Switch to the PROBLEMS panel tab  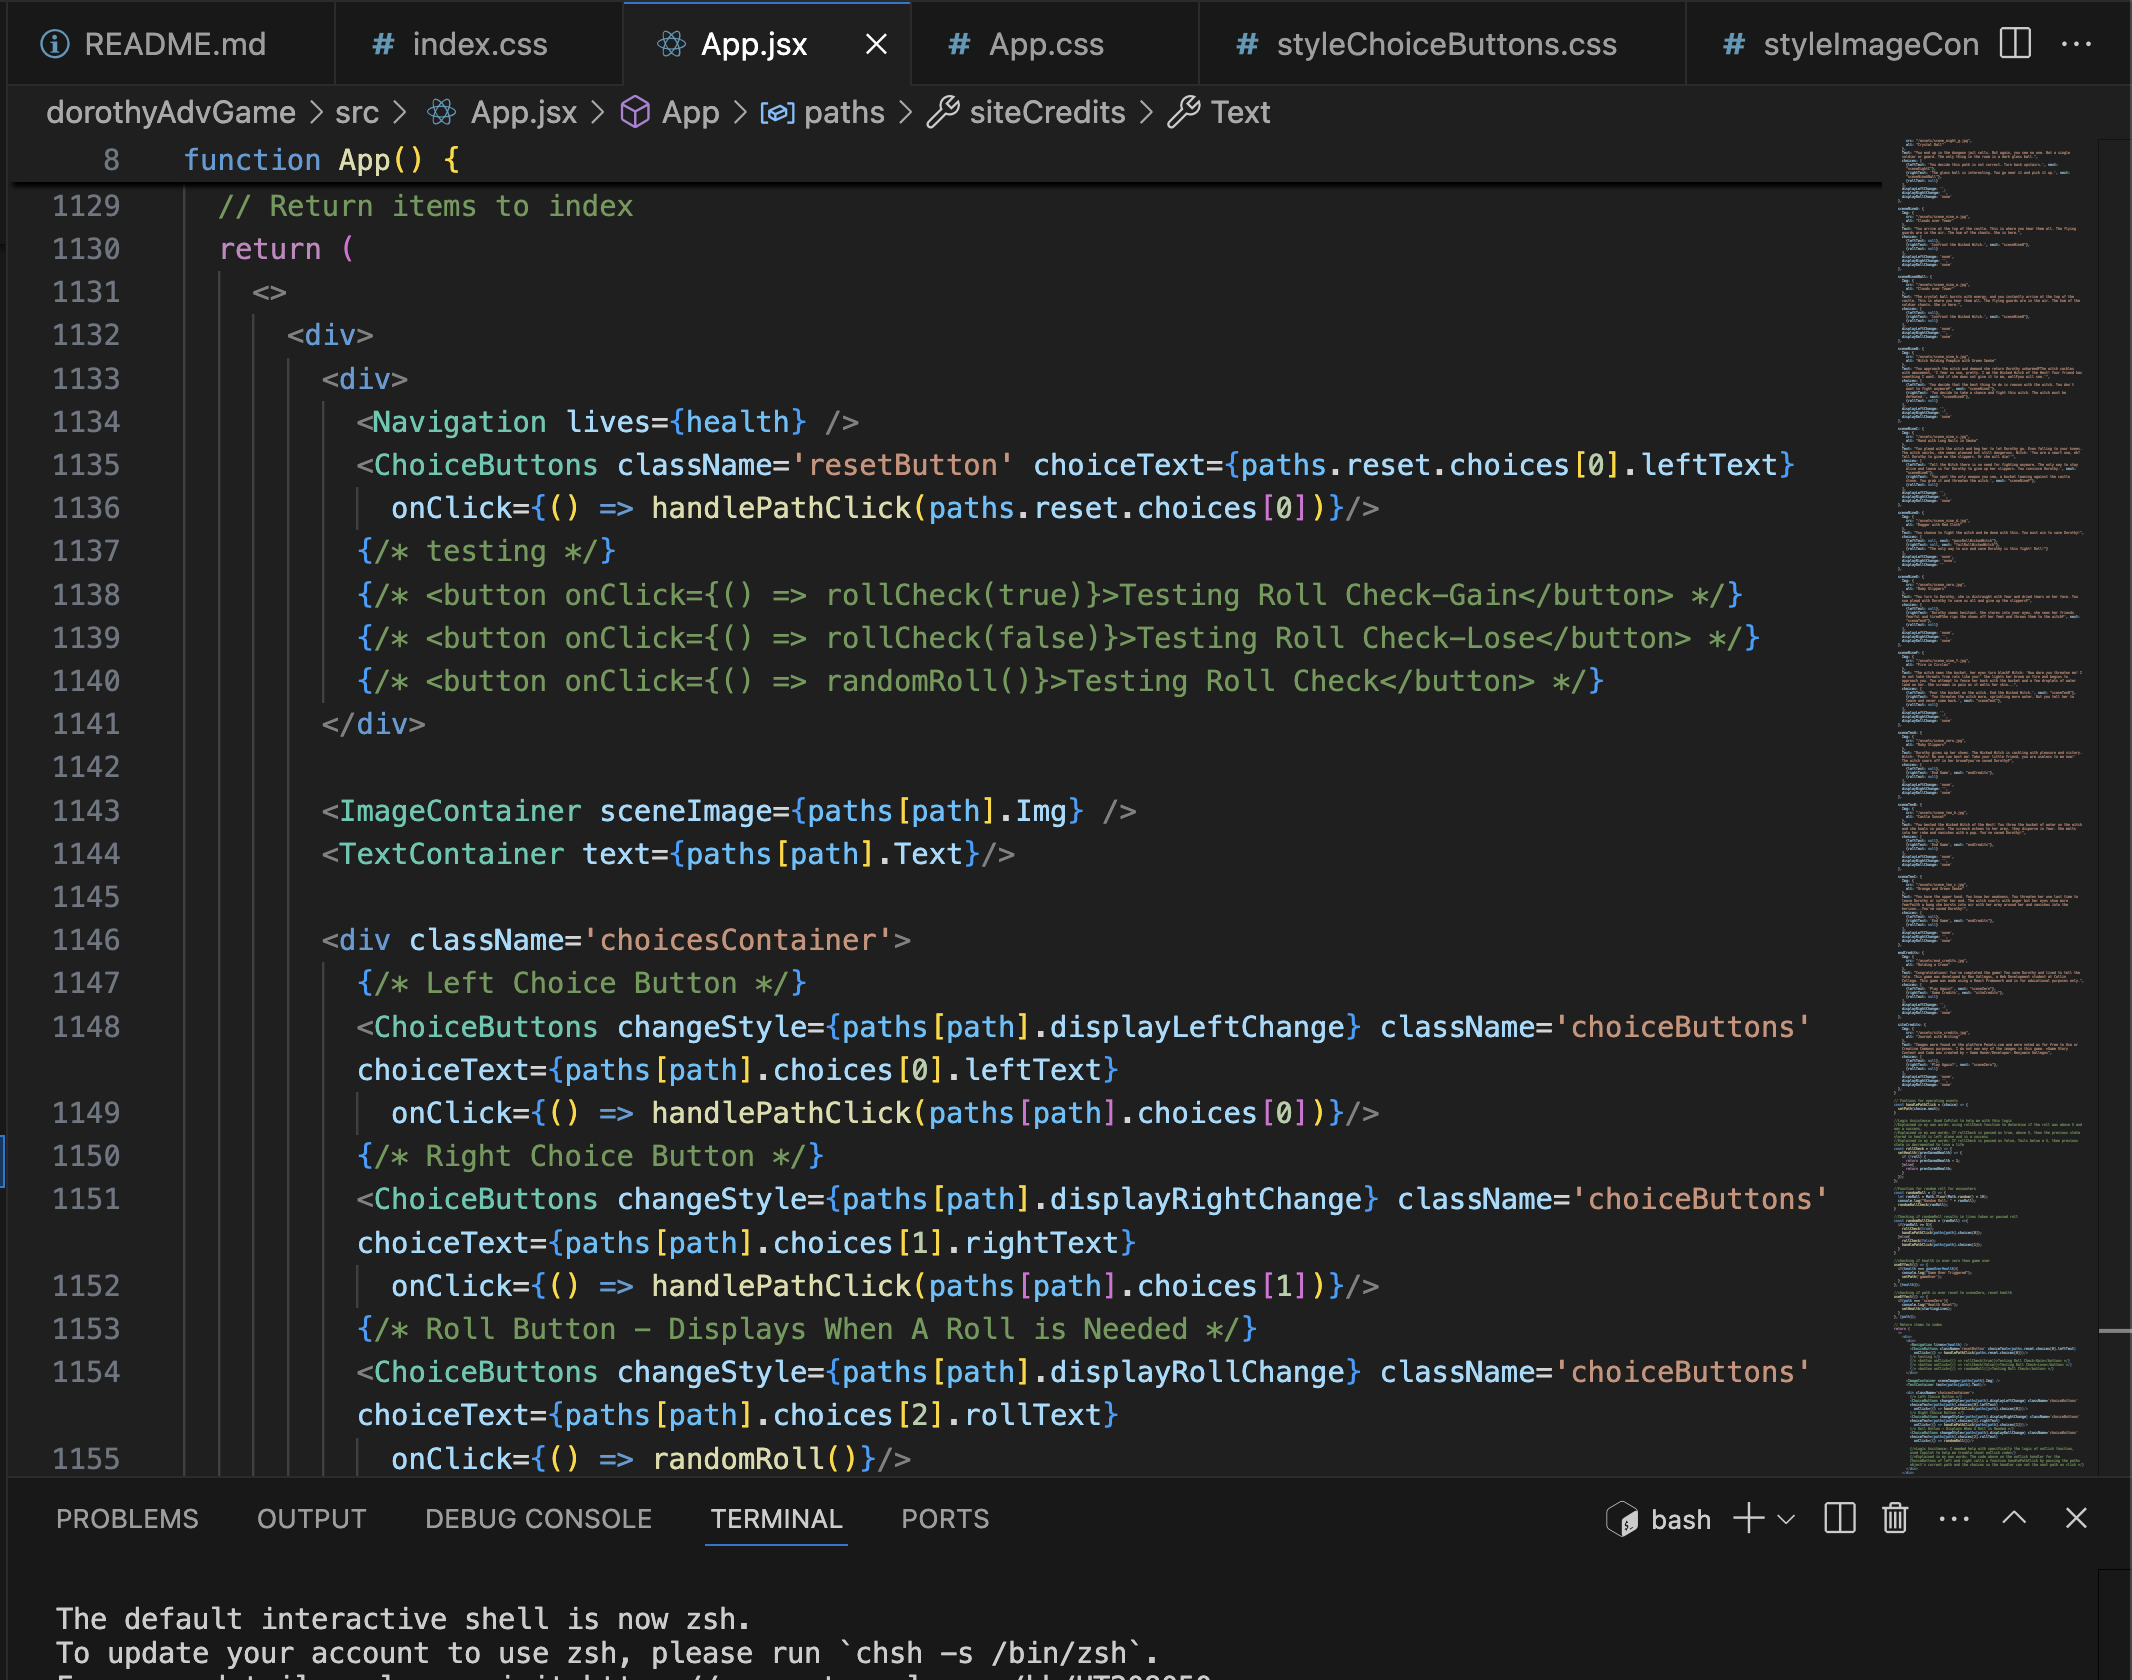click(127, 1519)
